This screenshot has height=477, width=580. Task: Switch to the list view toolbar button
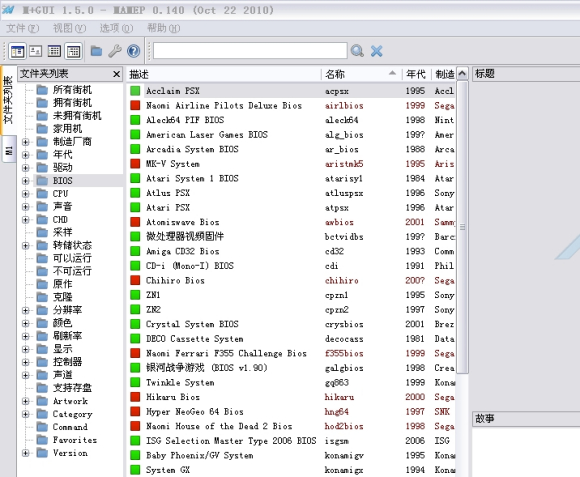point(54,51)
